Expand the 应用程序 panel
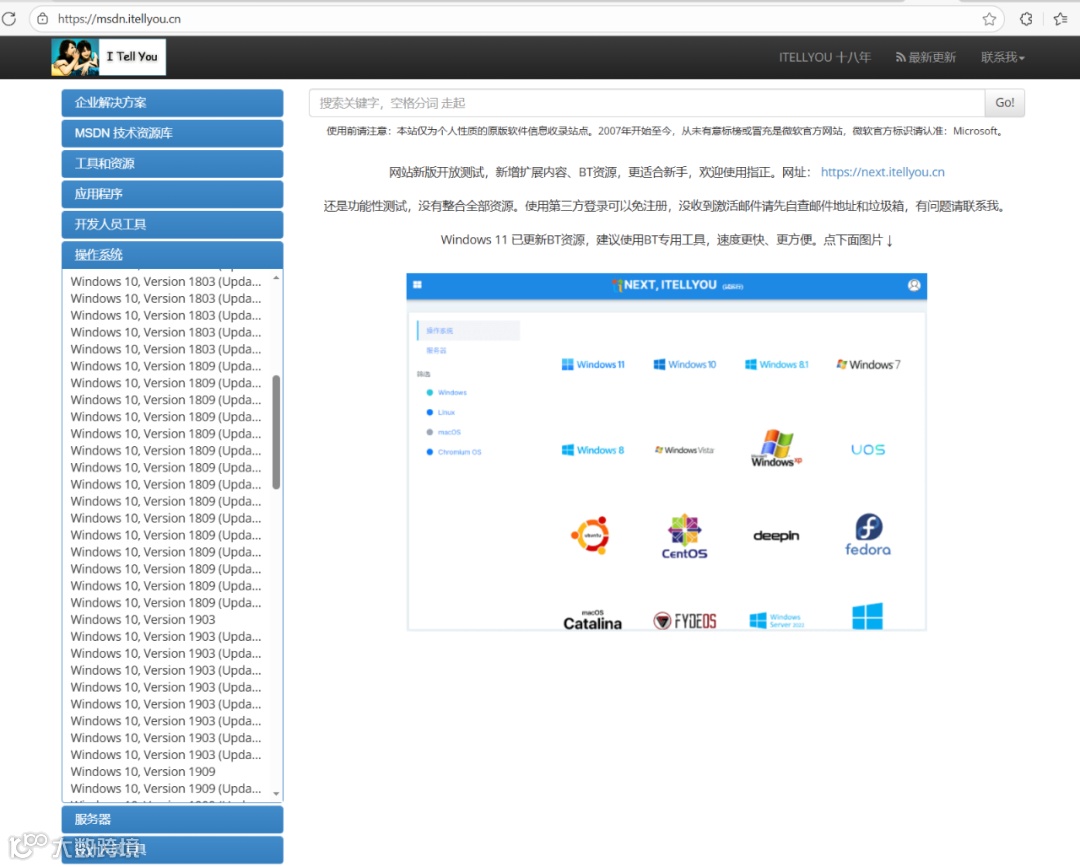1080x867 pixels. [x=172, y=194]
